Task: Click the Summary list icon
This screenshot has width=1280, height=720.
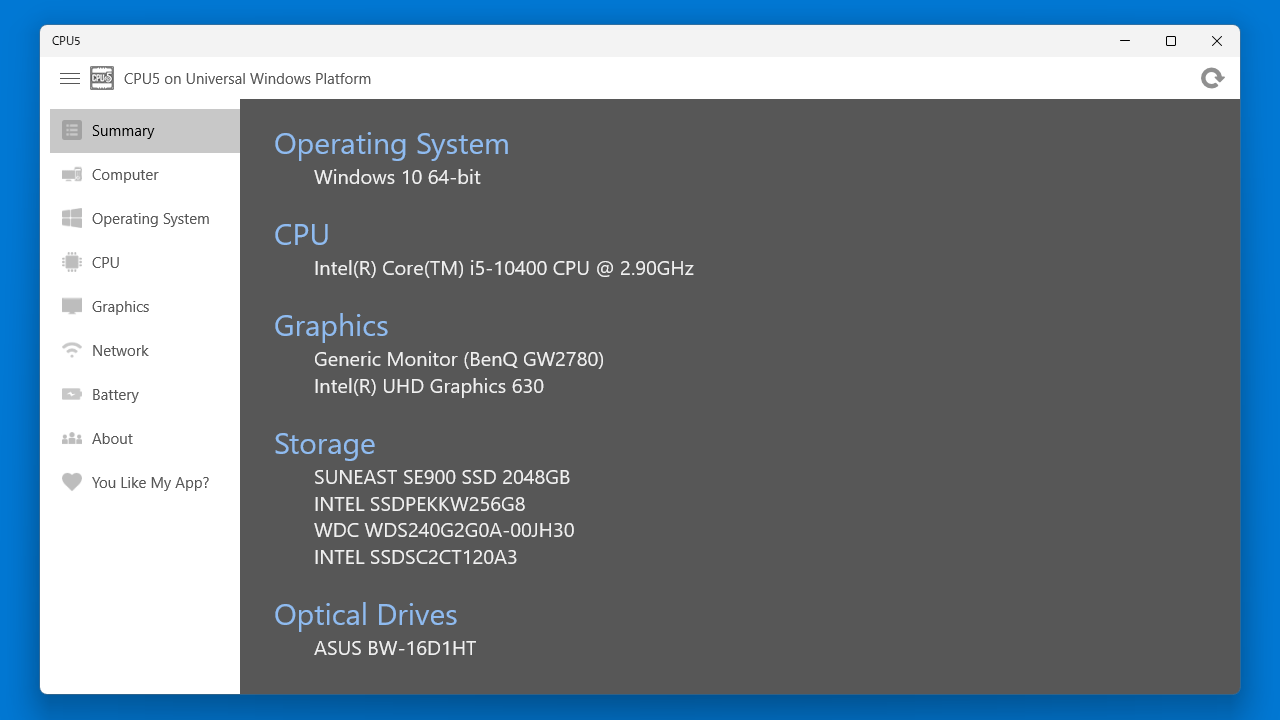Action: pyautogui.click(x=71, y=130)
